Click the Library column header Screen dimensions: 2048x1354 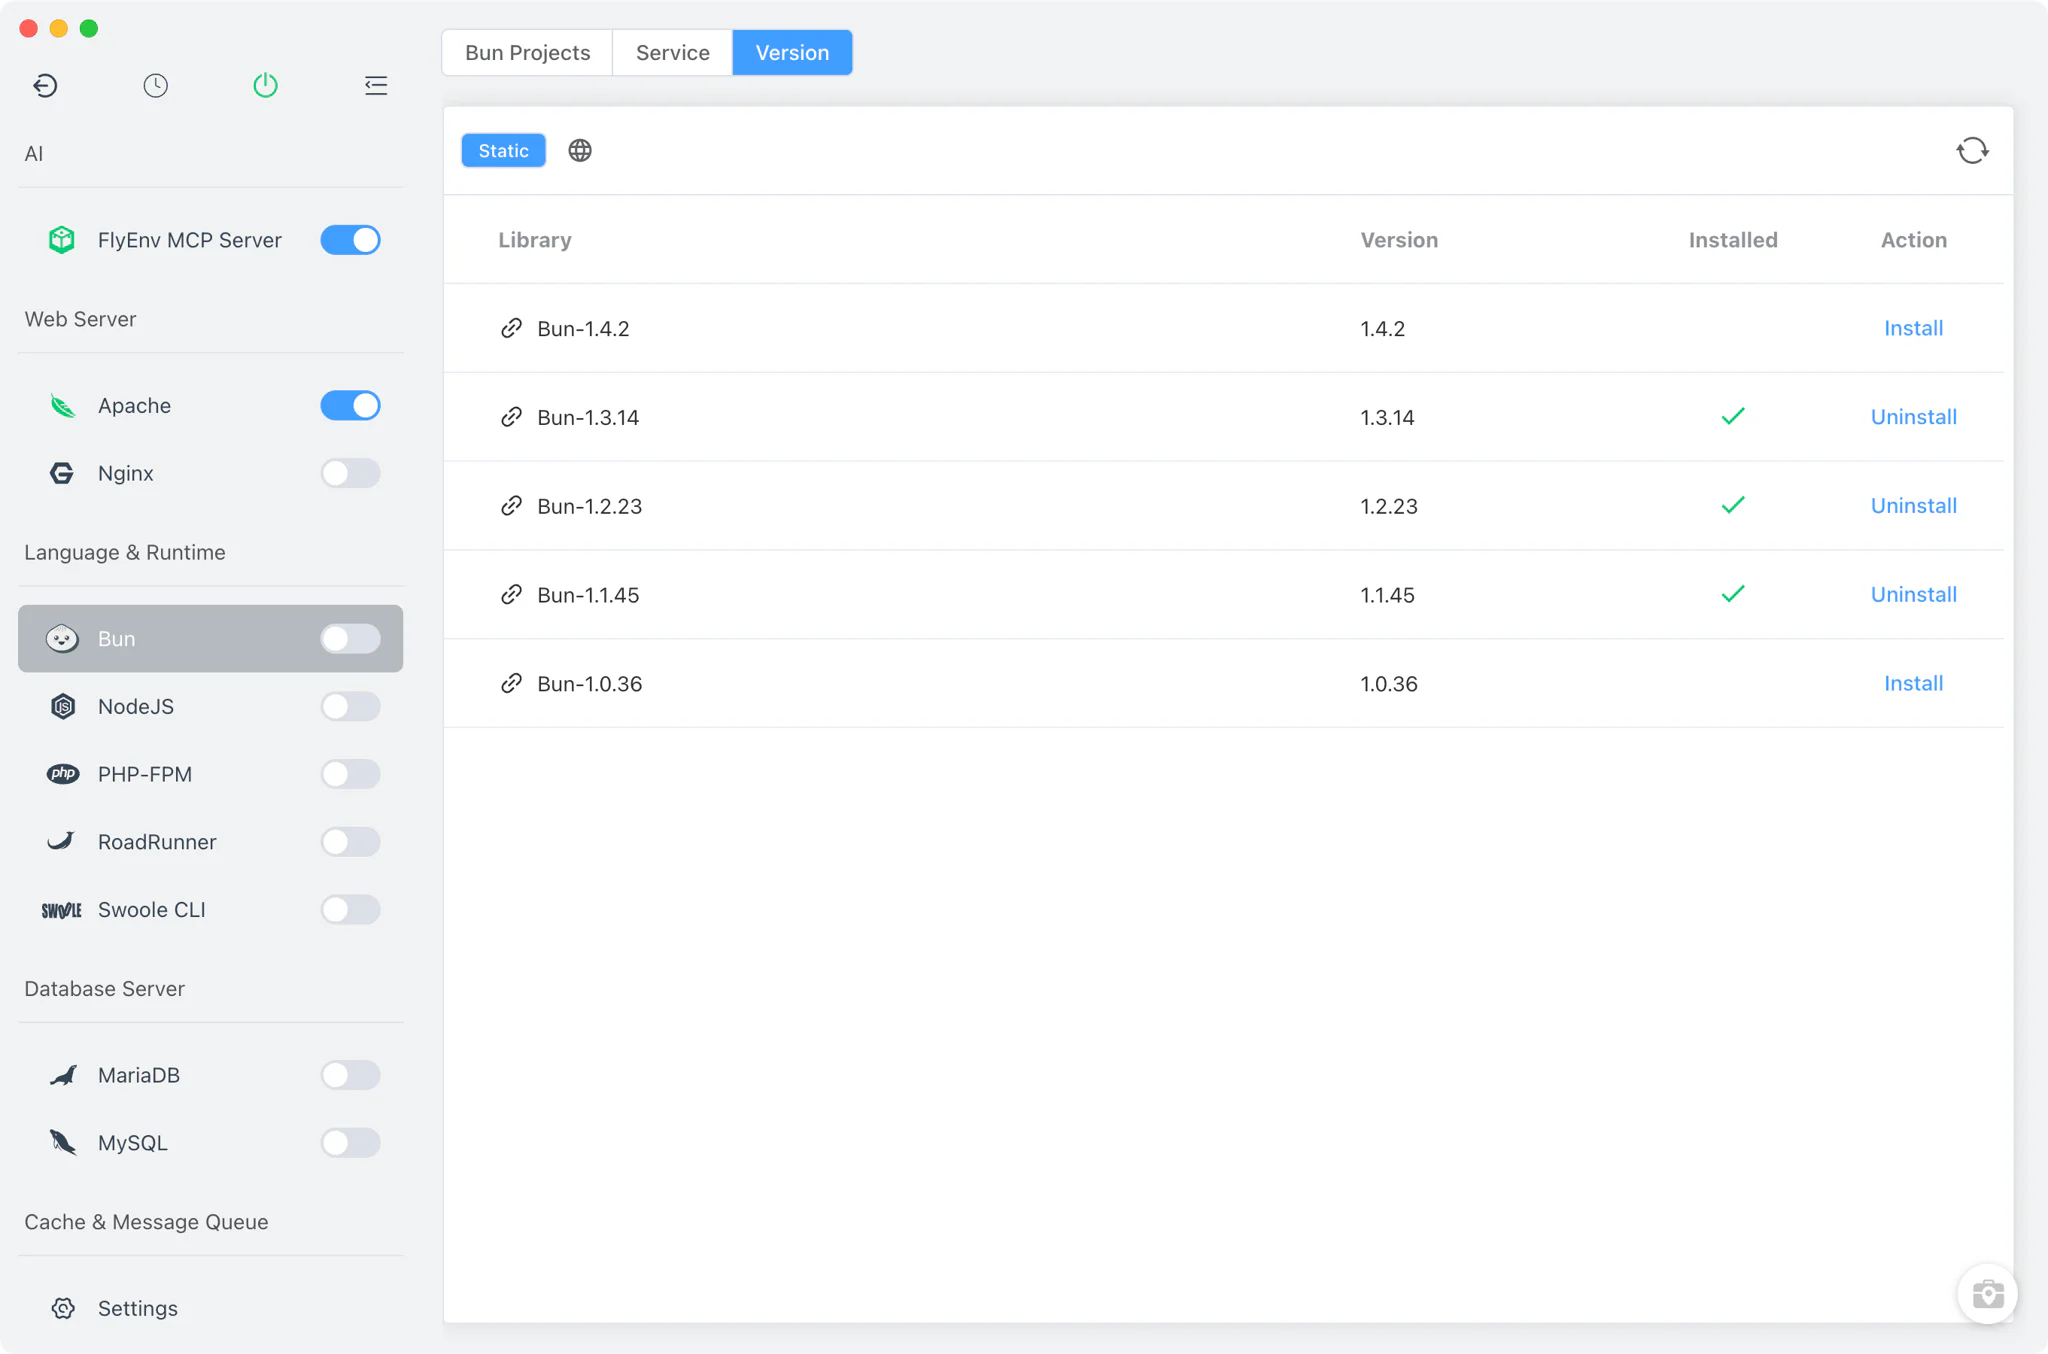[535, 240]
